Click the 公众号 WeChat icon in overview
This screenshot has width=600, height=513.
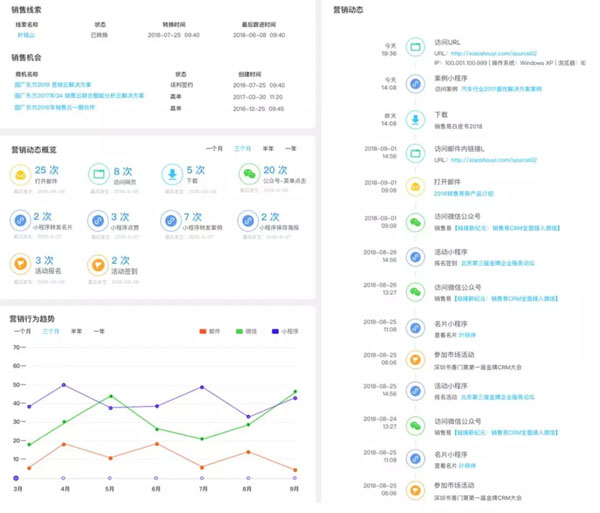coord(249,176)
